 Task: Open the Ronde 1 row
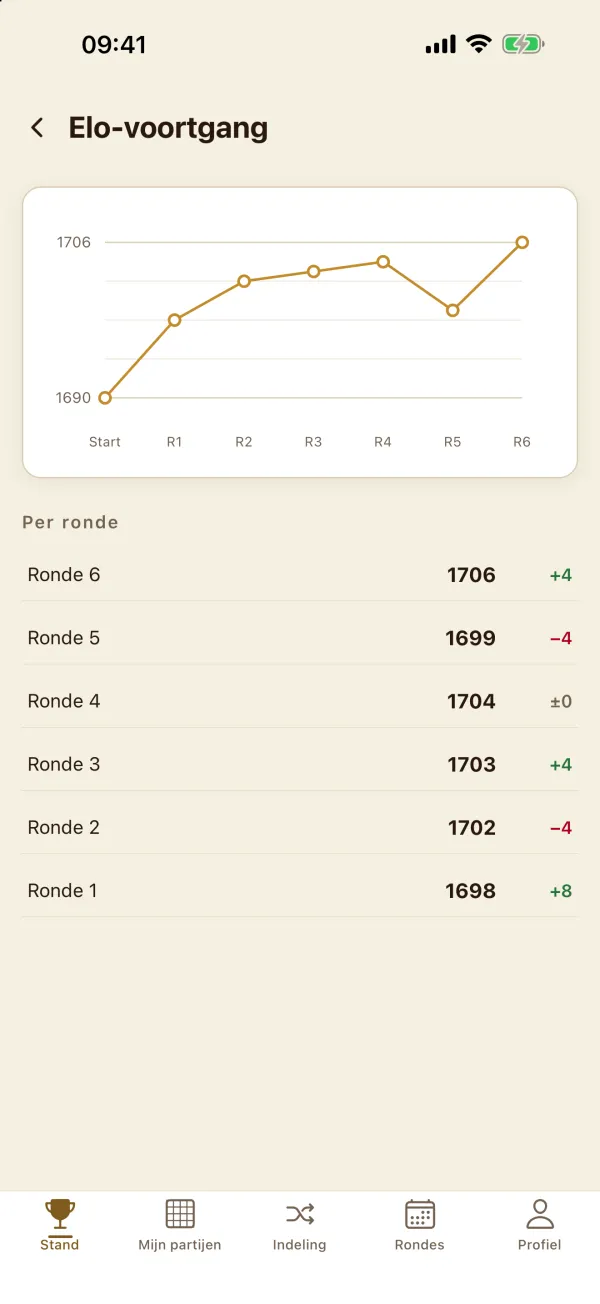coord(300,890)
